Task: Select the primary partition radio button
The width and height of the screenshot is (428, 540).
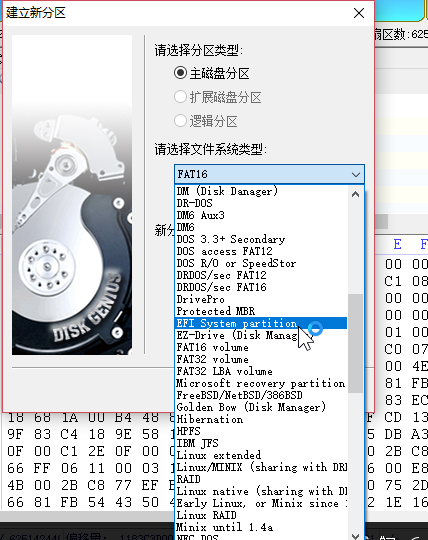Action: pos(180,73)
